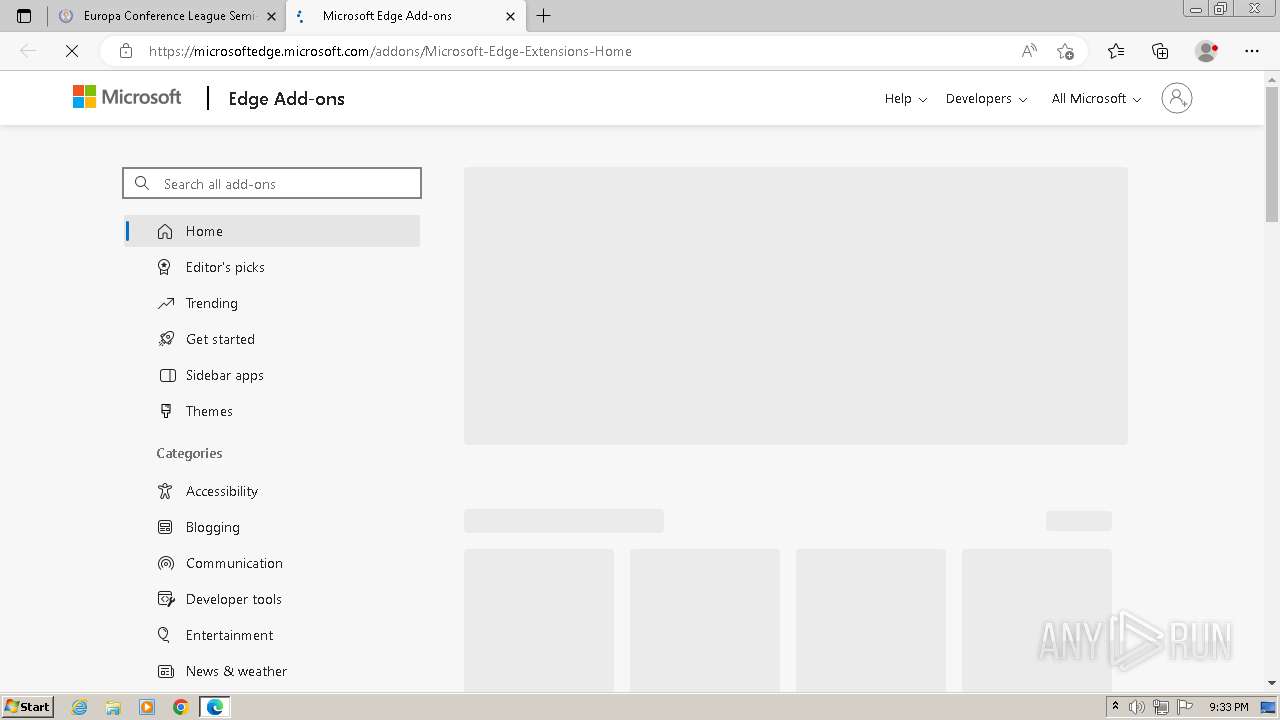Open media player taskbar icon
The height and width of the screenshot is (720, 1280).
click(147, 707)
